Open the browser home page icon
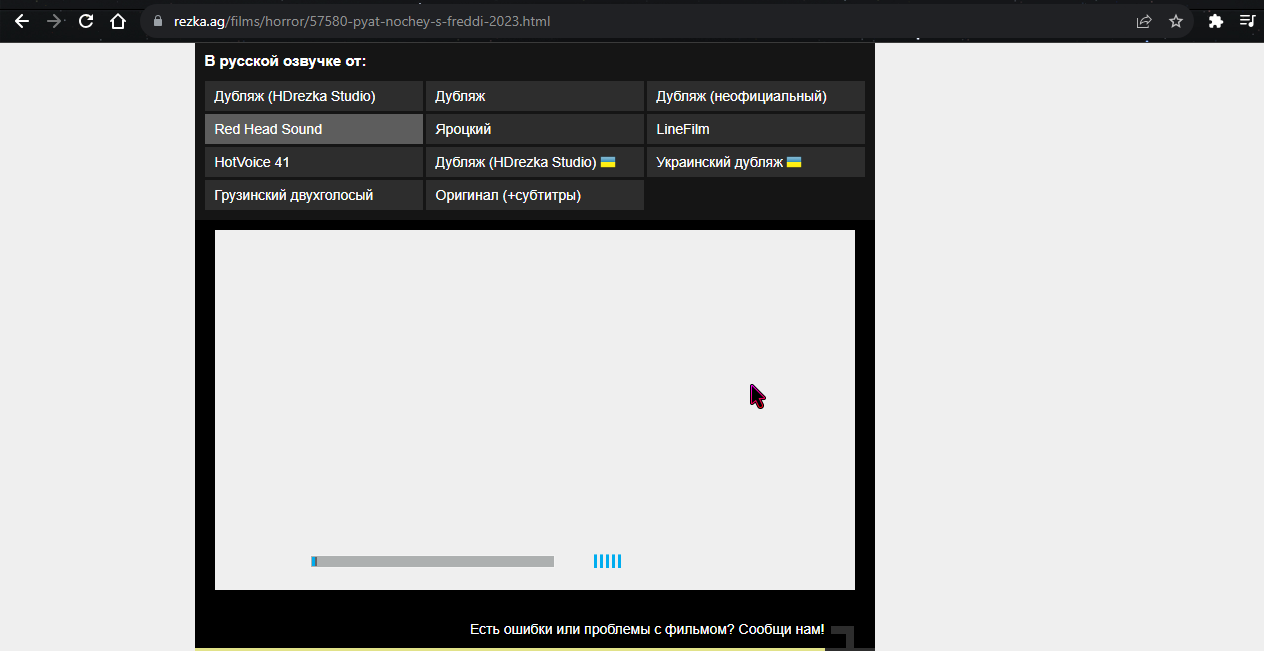Image resolution: width=1264 pixels, height=651 pixels. pos(117,21)
